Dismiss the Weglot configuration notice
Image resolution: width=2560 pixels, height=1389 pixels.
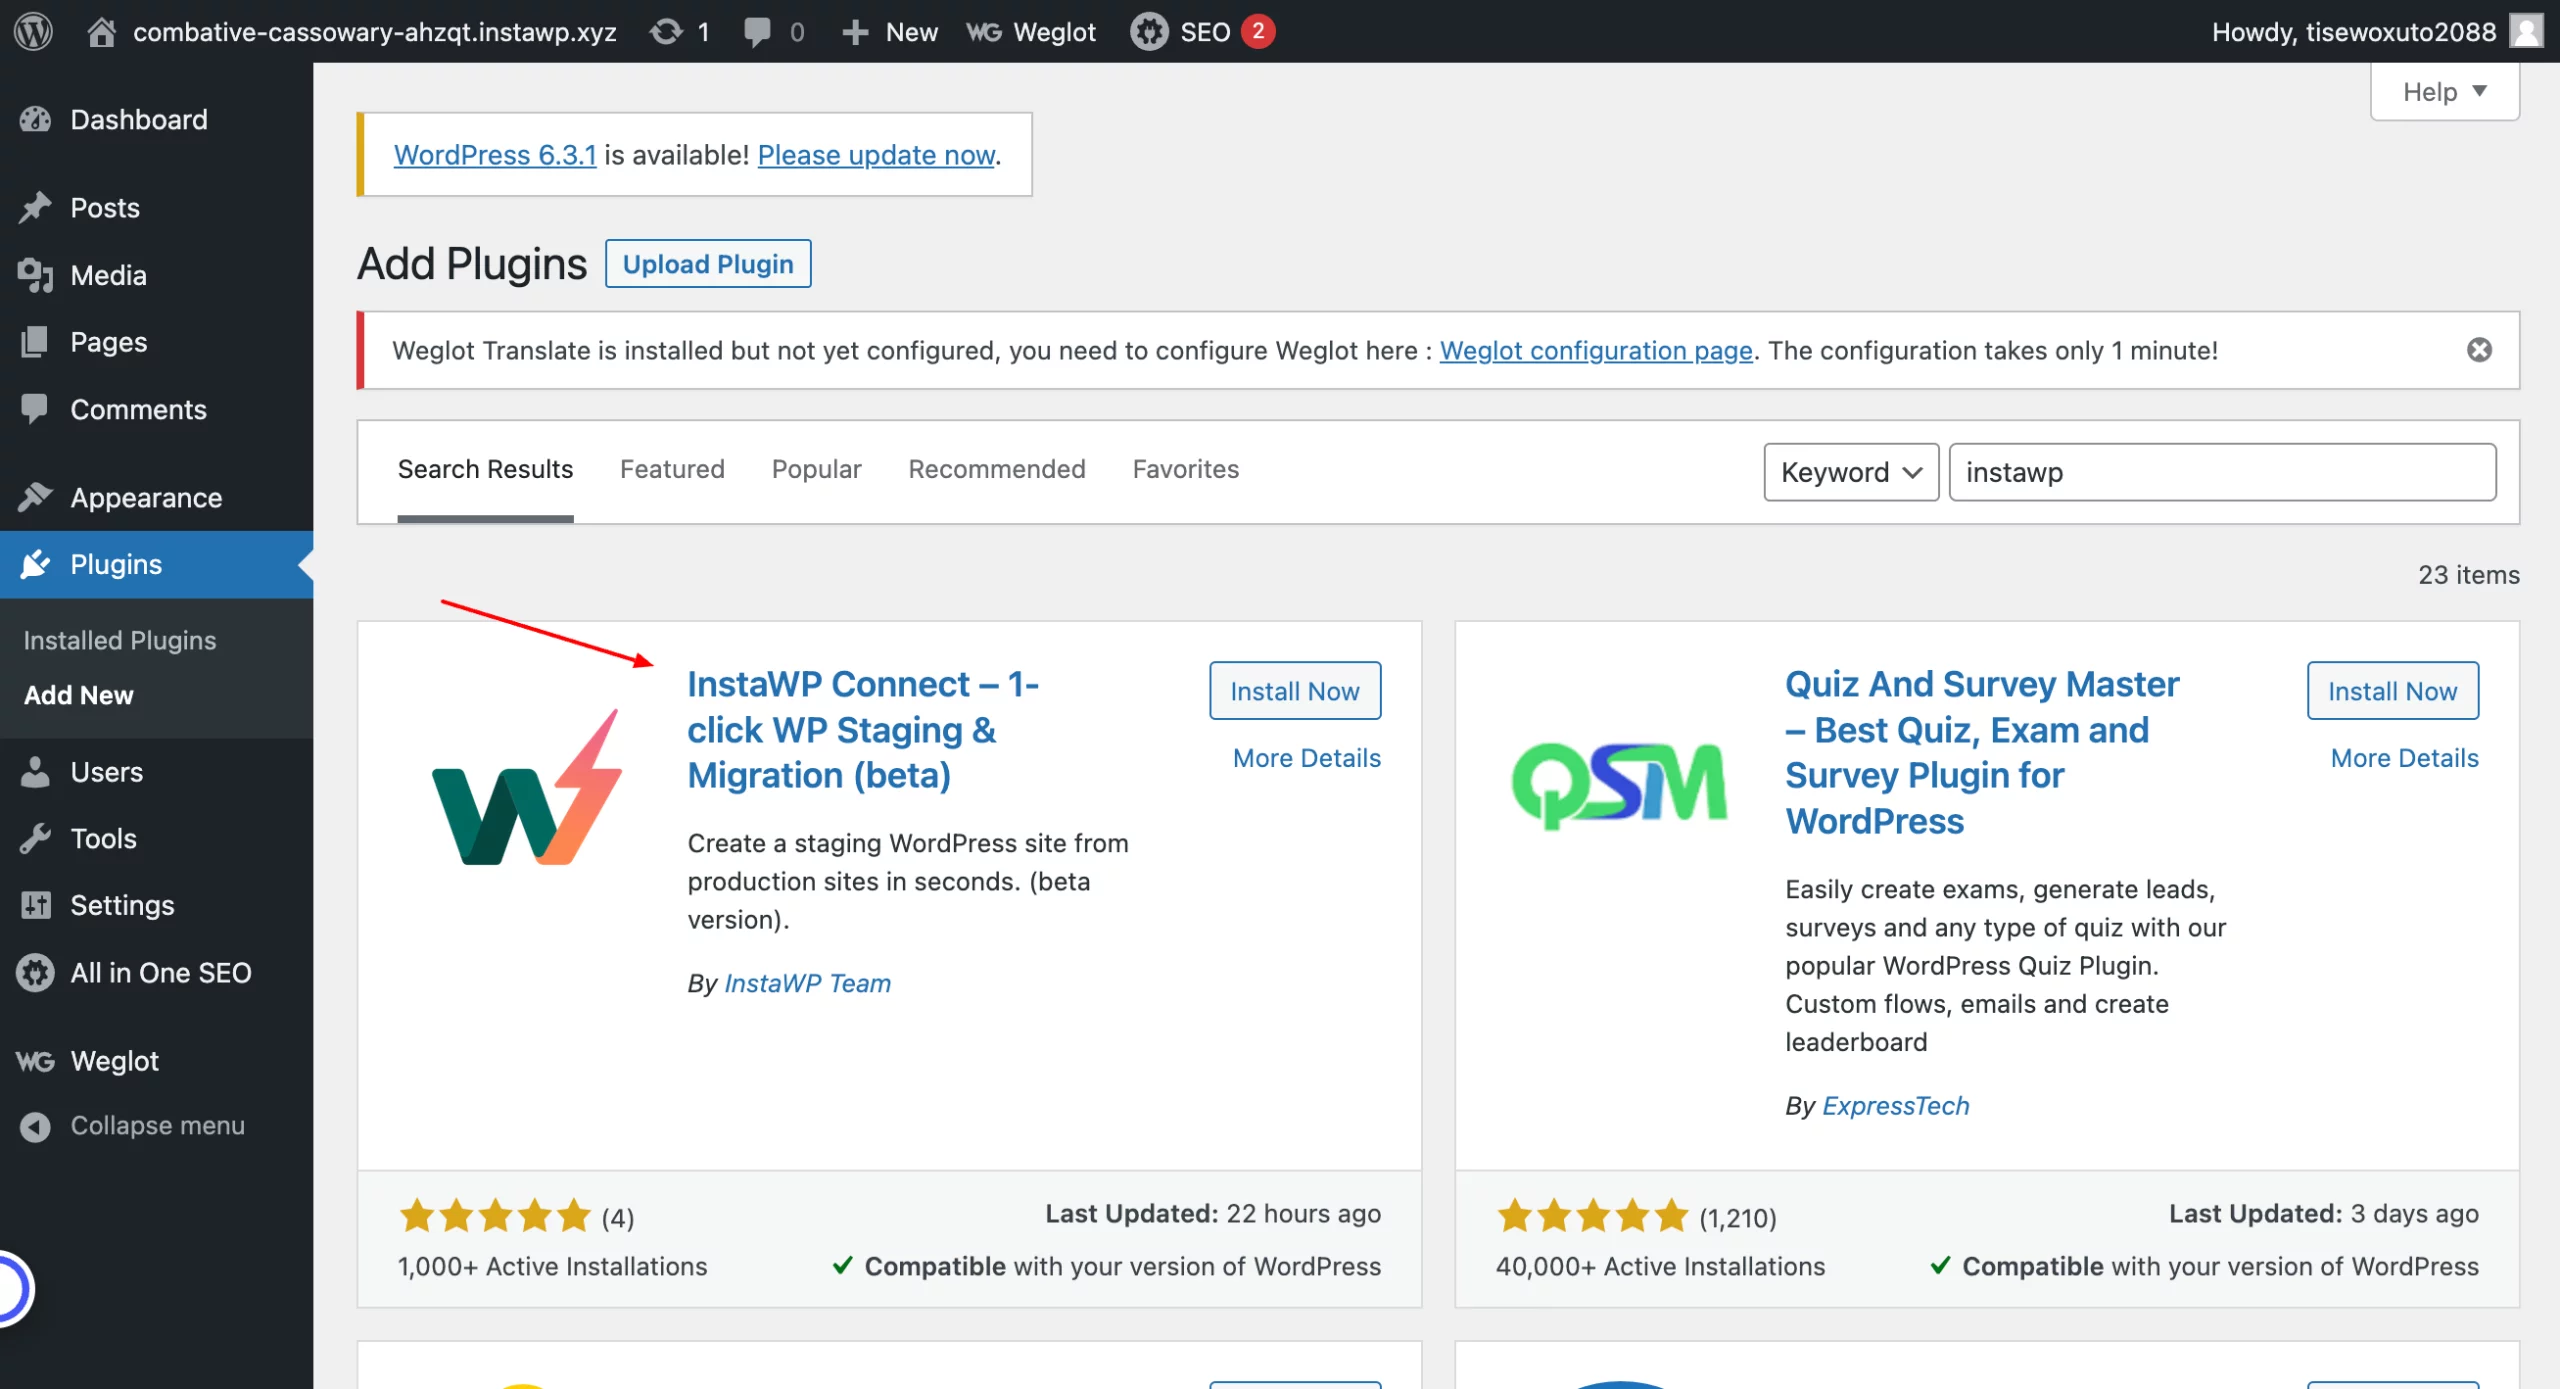[2479, 350]
